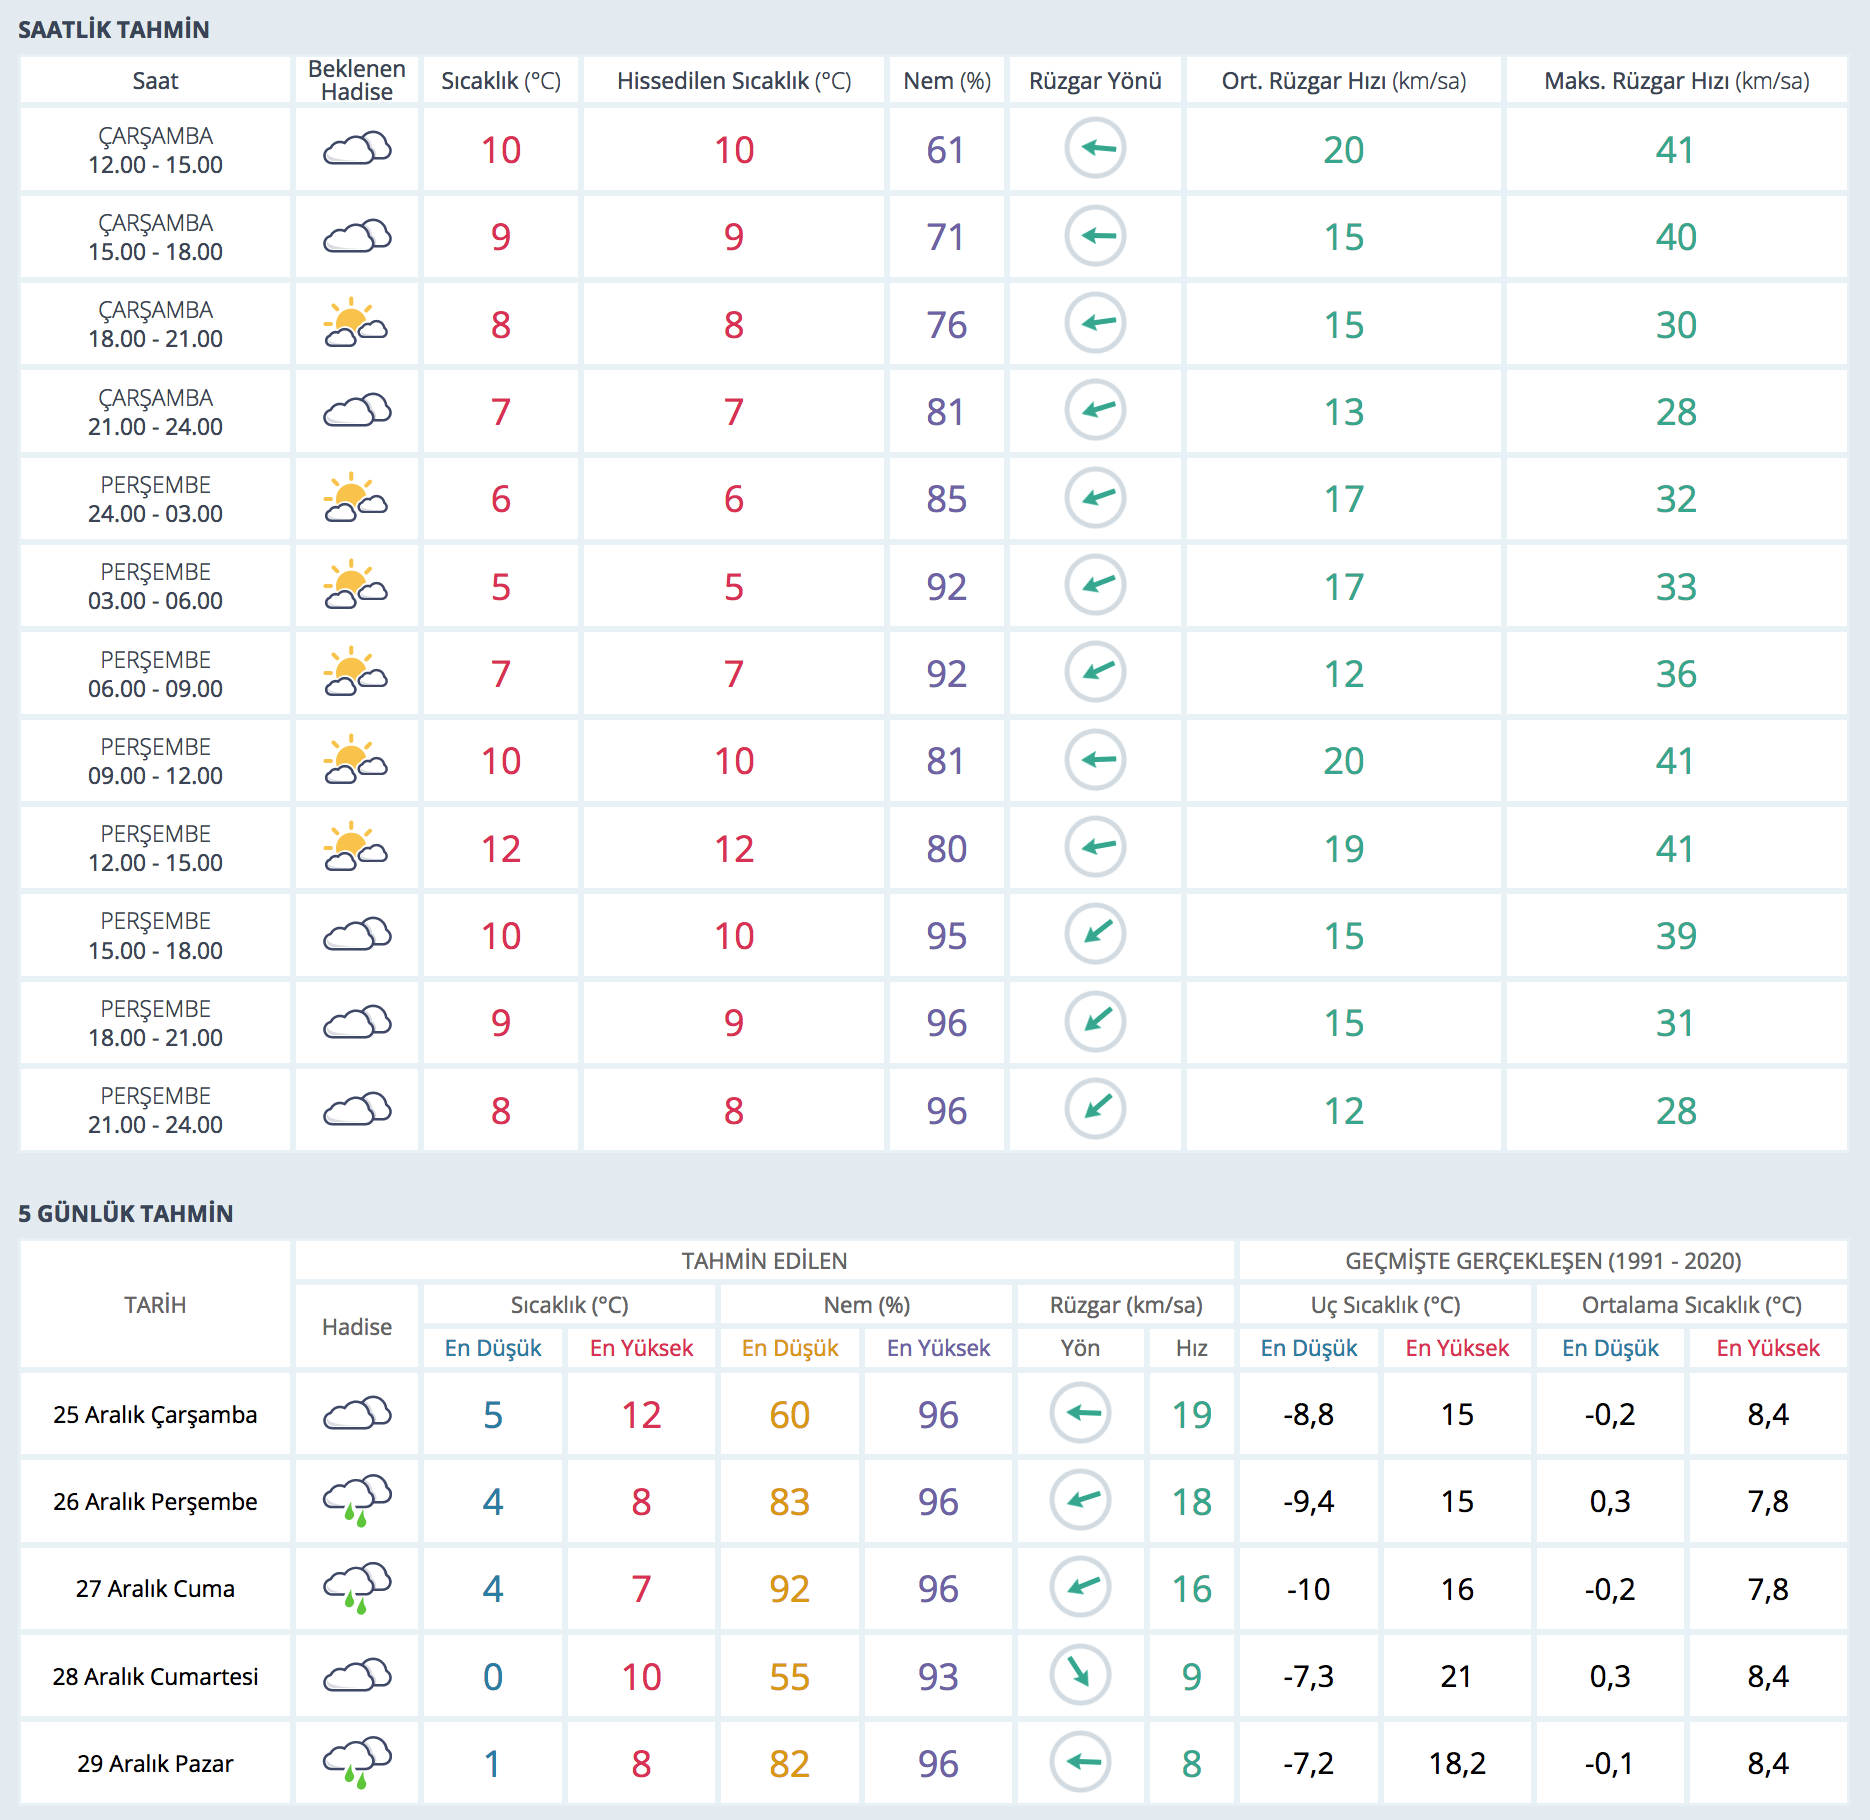Click the Maks. Rüzgar Hızı column header
The image size is (1870, 1820).
click(x=1676, y=81)
